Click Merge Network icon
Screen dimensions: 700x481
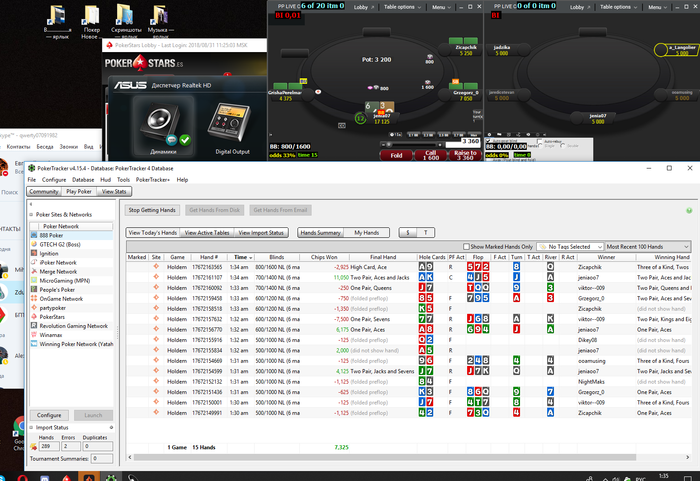pyautogui.click(x=34, y=272)
